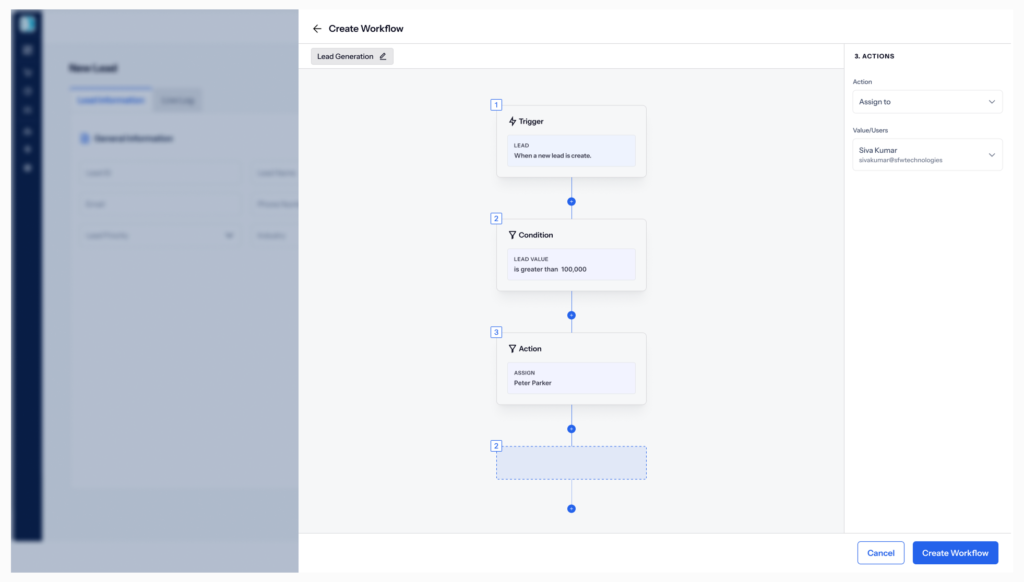Click the Cancel button

tap(880, 553)
